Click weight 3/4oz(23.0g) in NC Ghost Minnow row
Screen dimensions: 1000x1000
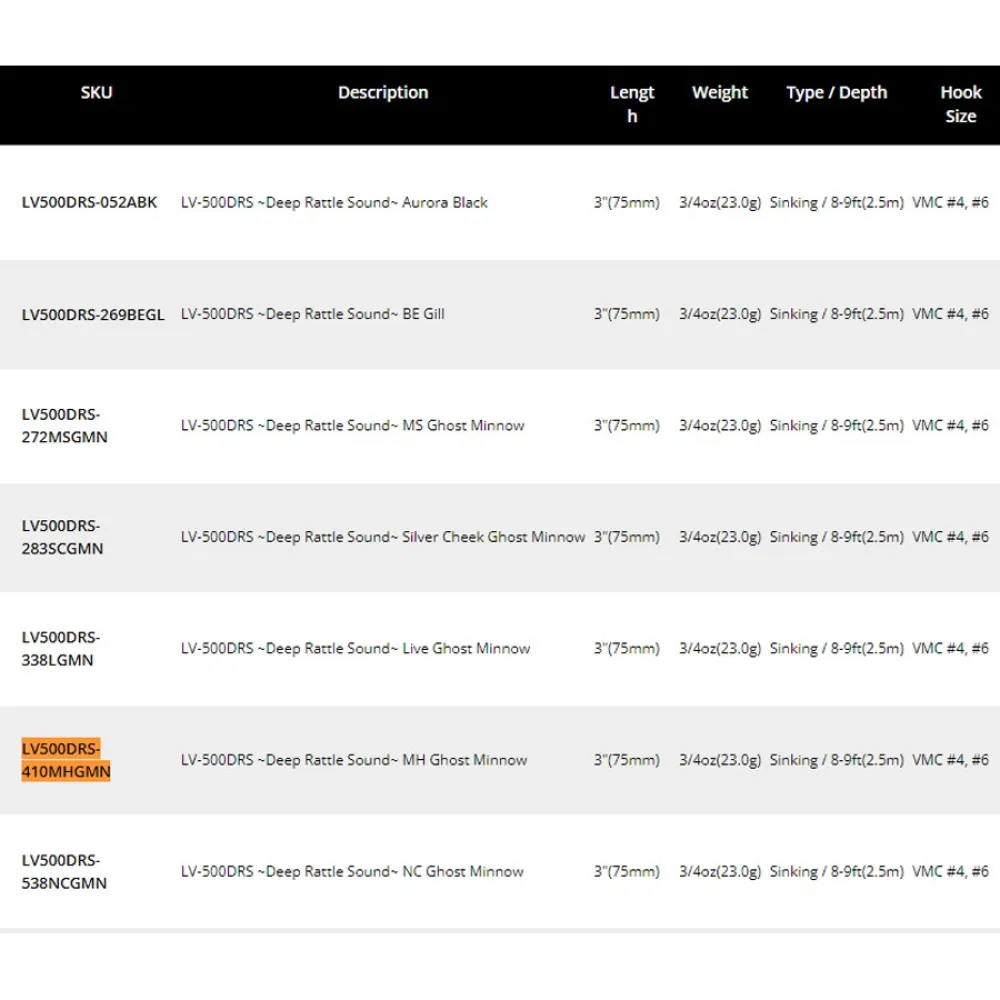[719, 871]
